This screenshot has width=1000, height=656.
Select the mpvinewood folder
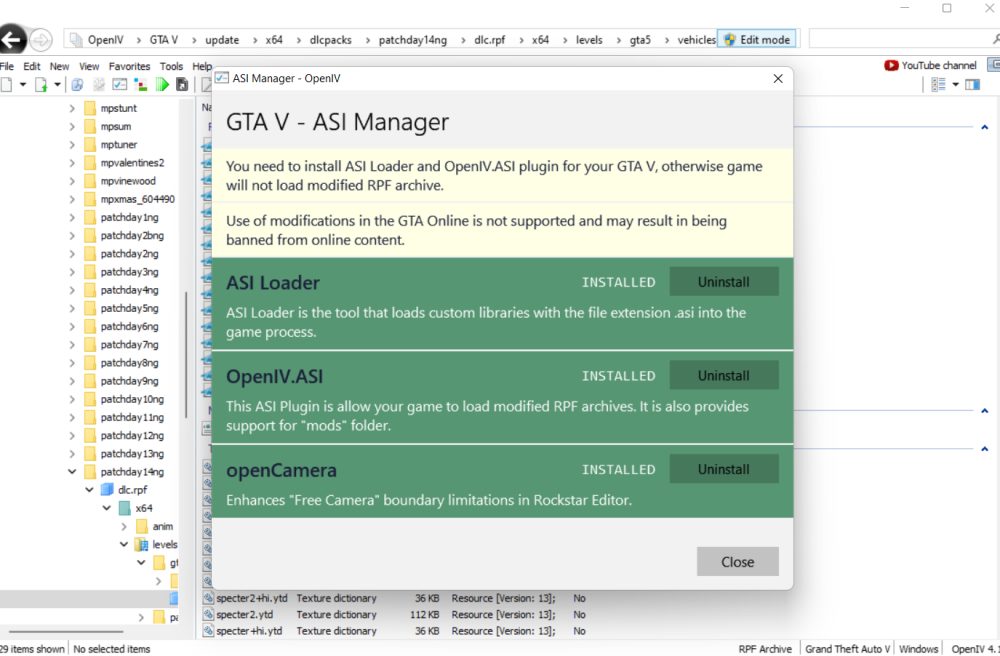[128, 181]
